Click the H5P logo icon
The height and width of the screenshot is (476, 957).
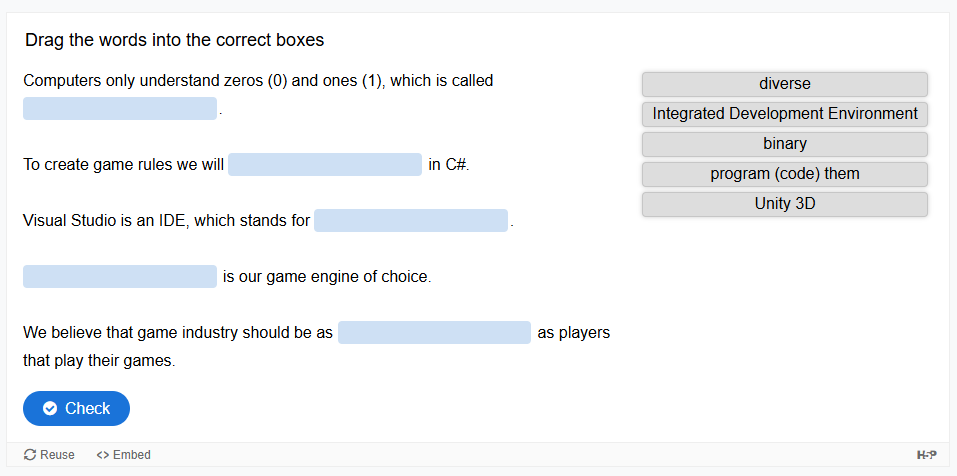[x=926, y=455]
